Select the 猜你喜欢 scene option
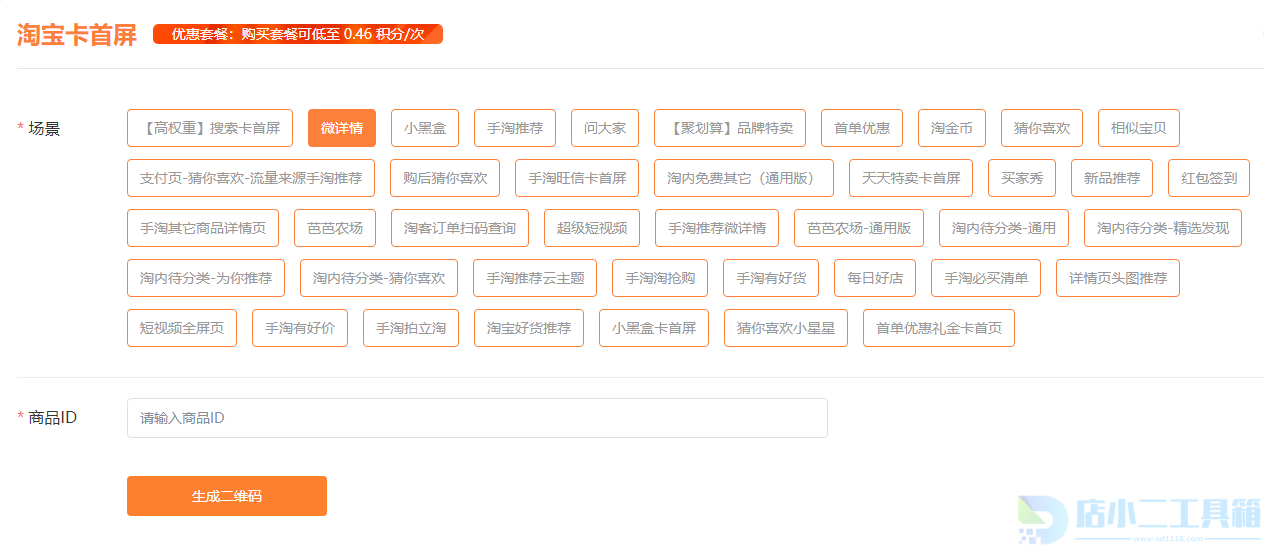1264x559 pixels. (x=1042, y=128)
